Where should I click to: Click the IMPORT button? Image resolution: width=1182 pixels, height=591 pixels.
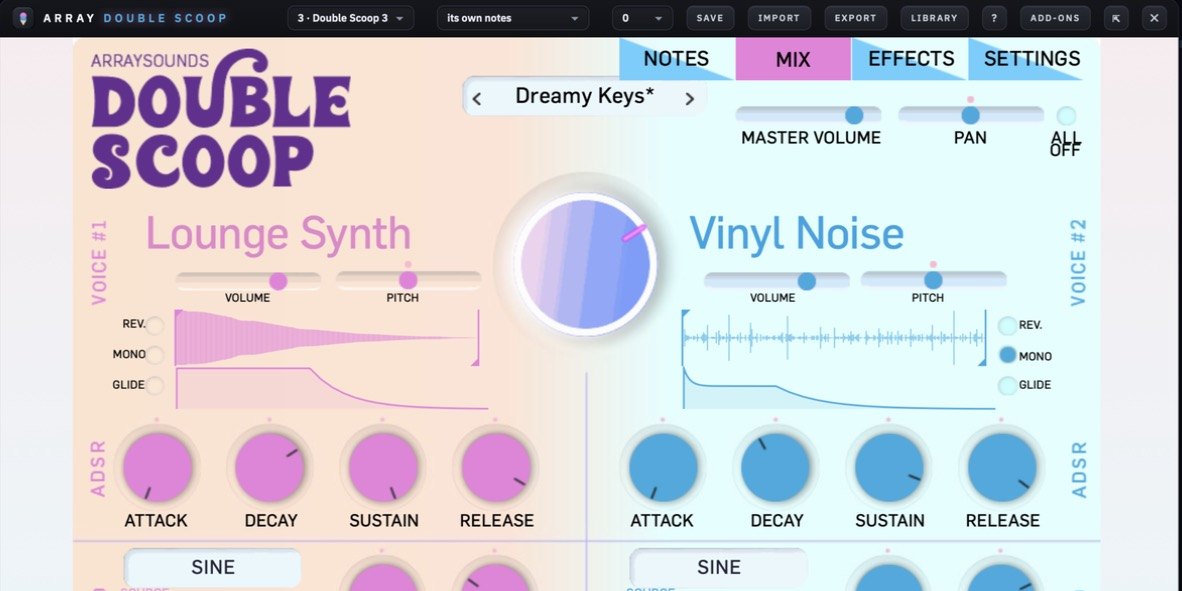pyautogui.click(x=779, y=18)
